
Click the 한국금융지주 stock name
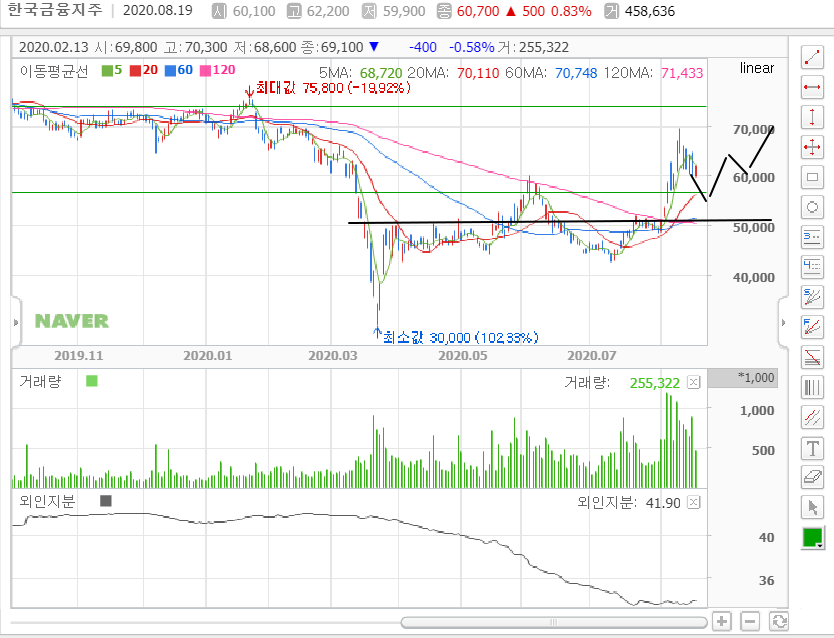pos(54,10)
